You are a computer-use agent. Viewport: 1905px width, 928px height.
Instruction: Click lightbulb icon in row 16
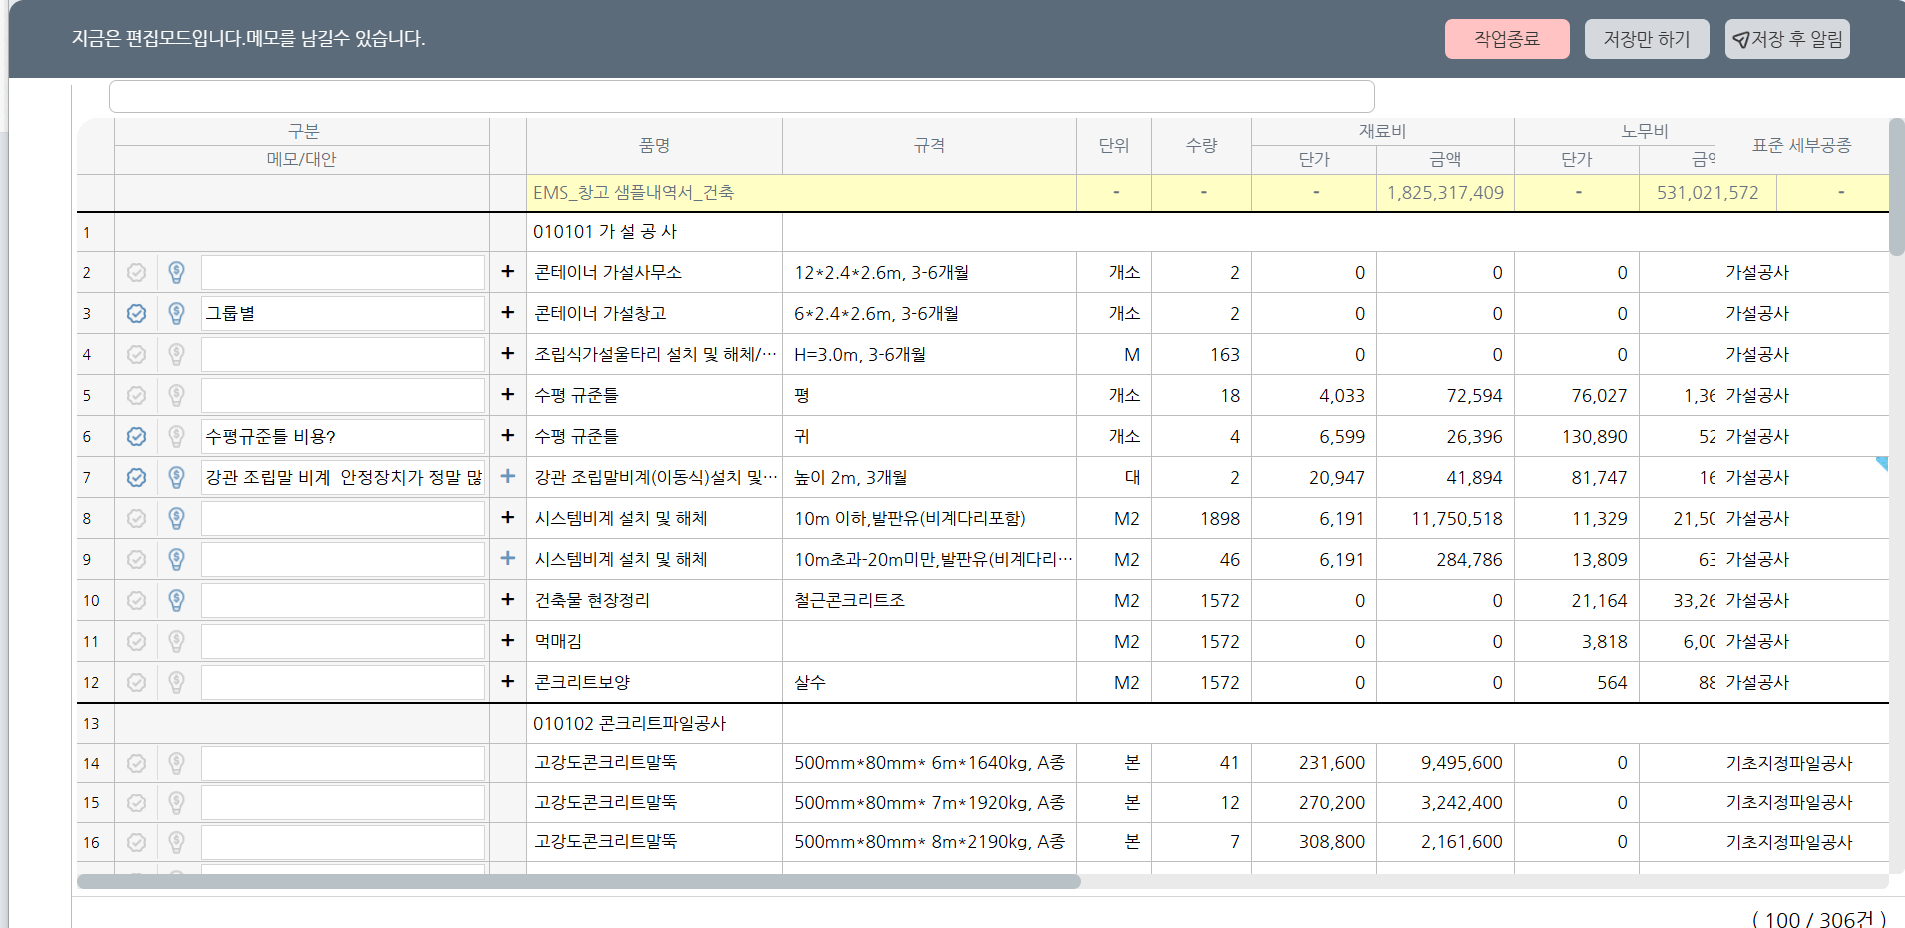[x=177, y=842]
